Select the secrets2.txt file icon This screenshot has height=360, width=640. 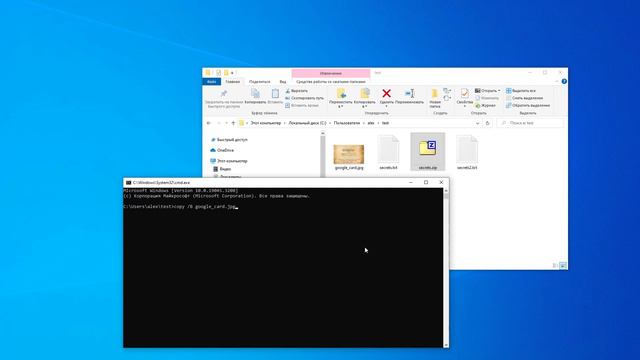467,149
